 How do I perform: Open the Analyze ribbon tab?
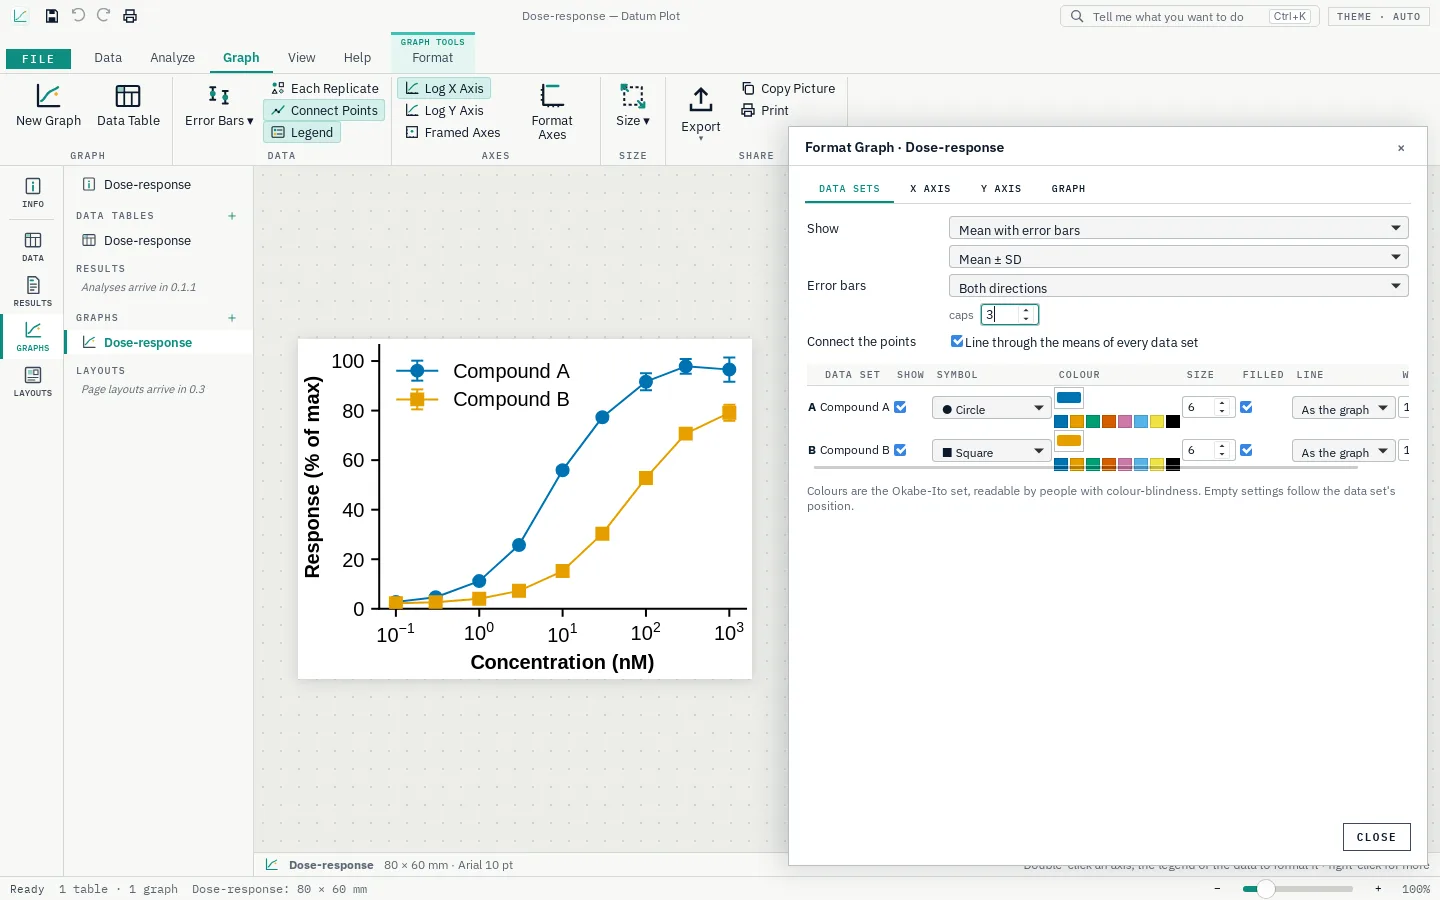coord(172,58)
